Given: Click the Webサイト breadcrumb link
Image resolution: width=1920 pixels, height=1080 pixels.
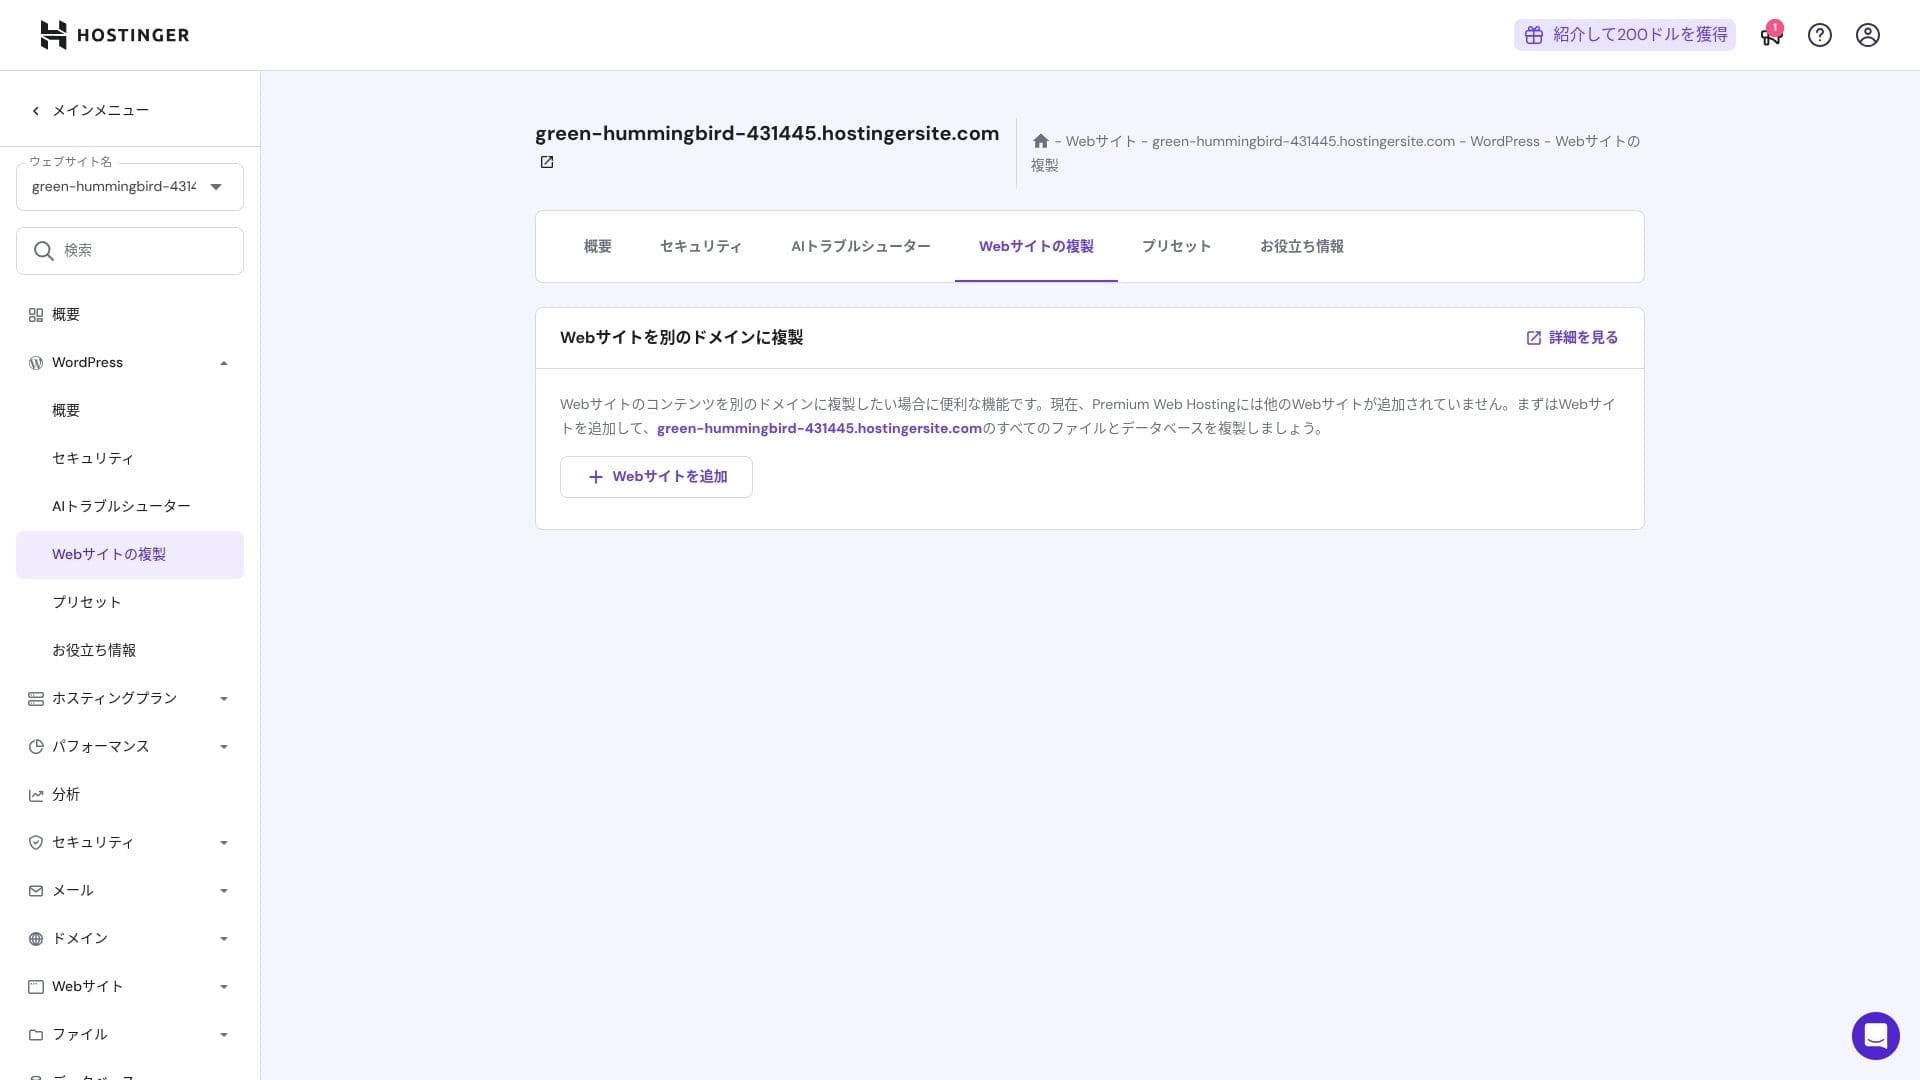Looking at the screenshot, I should pyautogui.click(x=1101, y=141).
